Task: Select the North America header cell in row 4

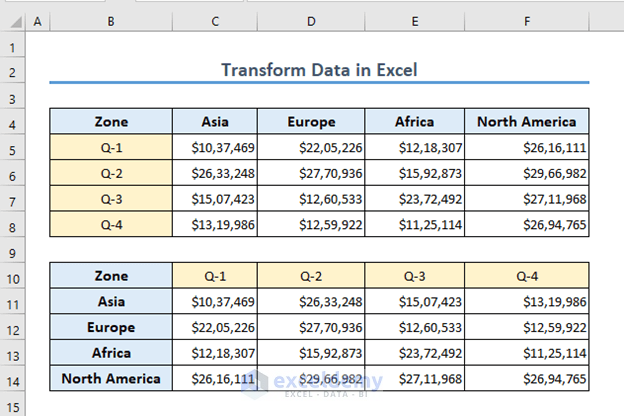Action: pyautogui.click(x=526, y=121)
